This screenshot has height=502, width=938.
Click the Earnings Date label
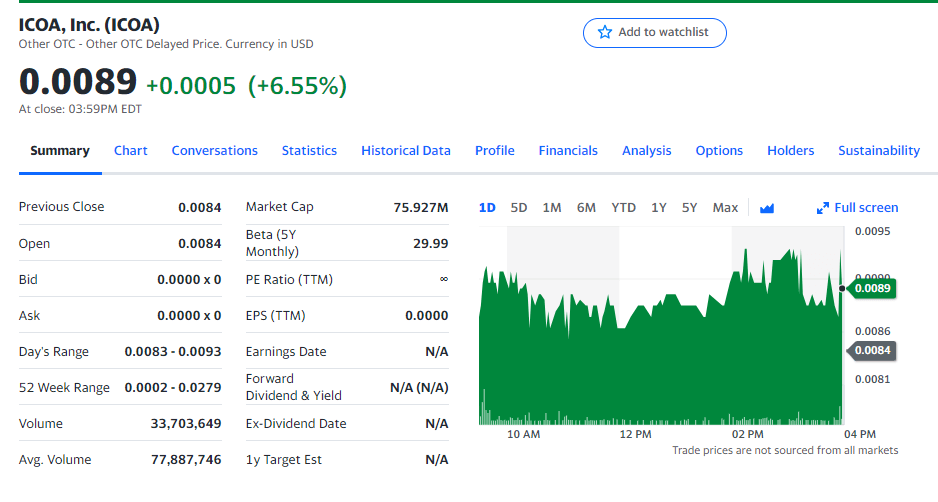pyautogui.click(x=286, y=352)
